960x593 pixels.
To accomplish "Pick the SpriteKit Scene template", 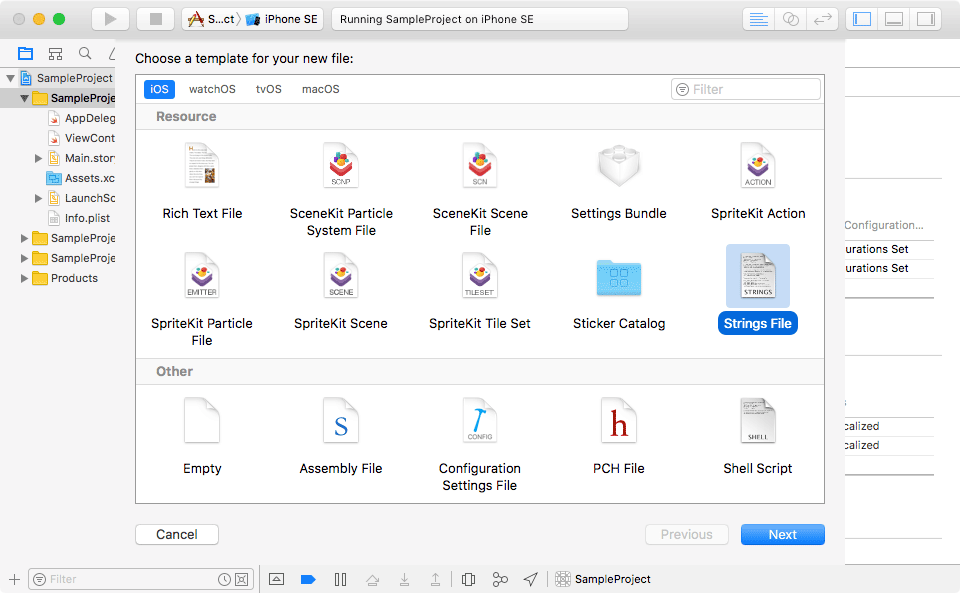I will pos(341,291).
